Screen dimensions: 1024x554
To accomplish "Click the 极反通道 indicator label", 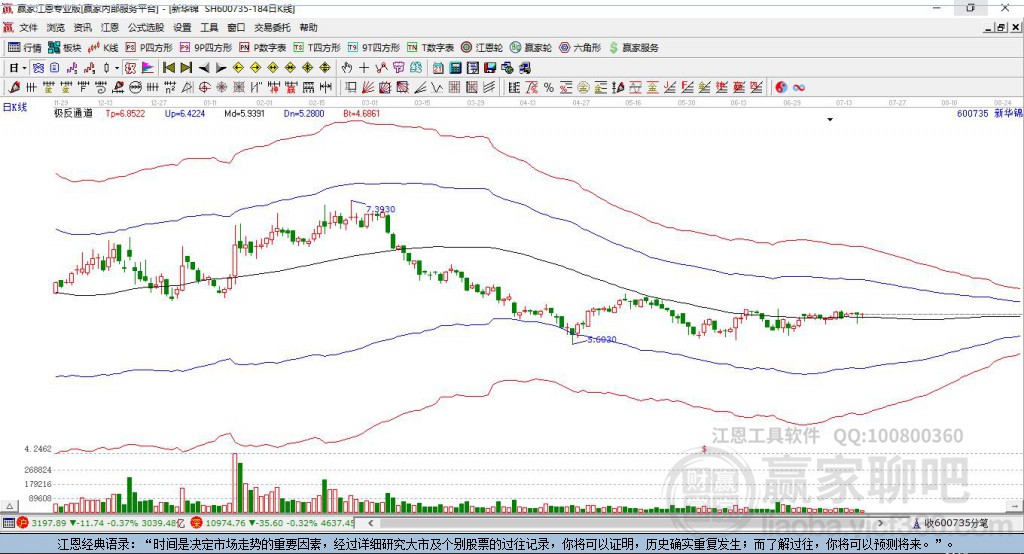I will pyautogui.click(x=73, y=113).
